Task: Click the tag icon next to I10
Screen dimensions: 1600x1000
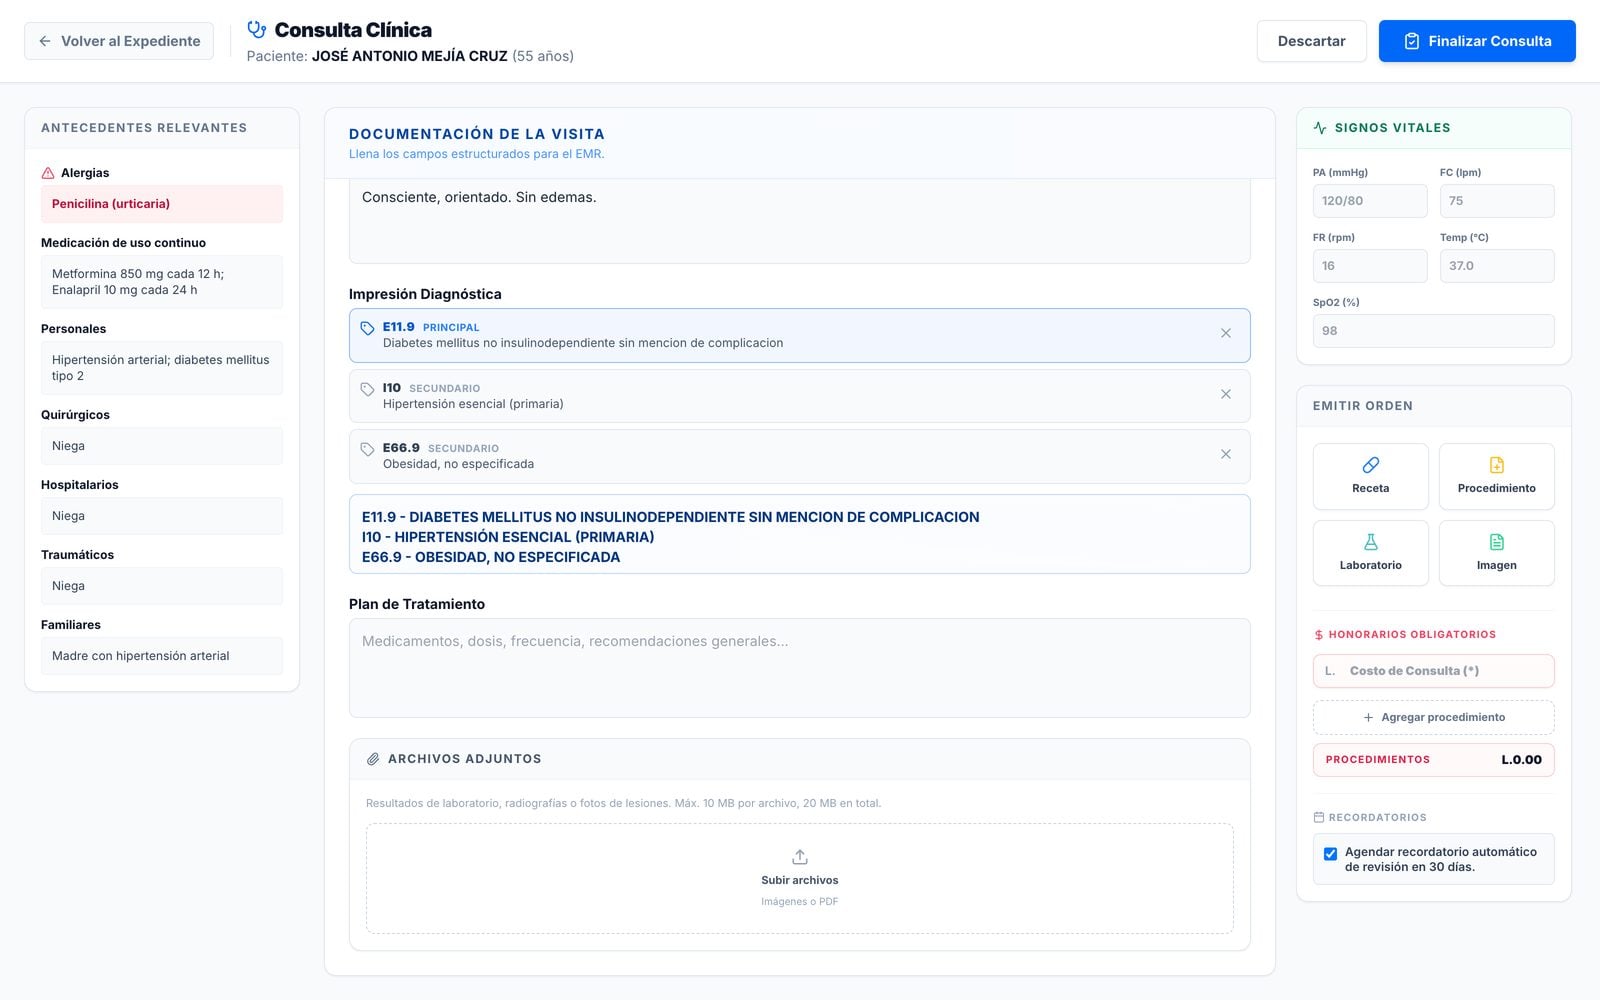Action: pyautogui.click(x=367, y=389)
